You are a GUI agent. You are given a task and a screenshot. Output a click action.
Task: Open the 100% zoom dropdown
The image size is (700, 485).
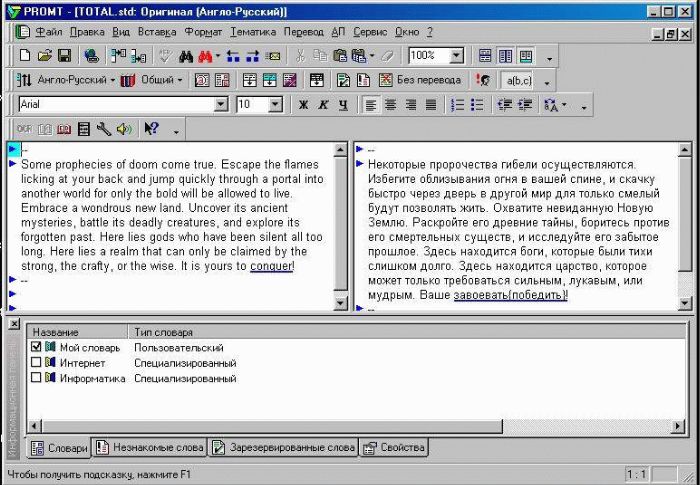[456, 56]
